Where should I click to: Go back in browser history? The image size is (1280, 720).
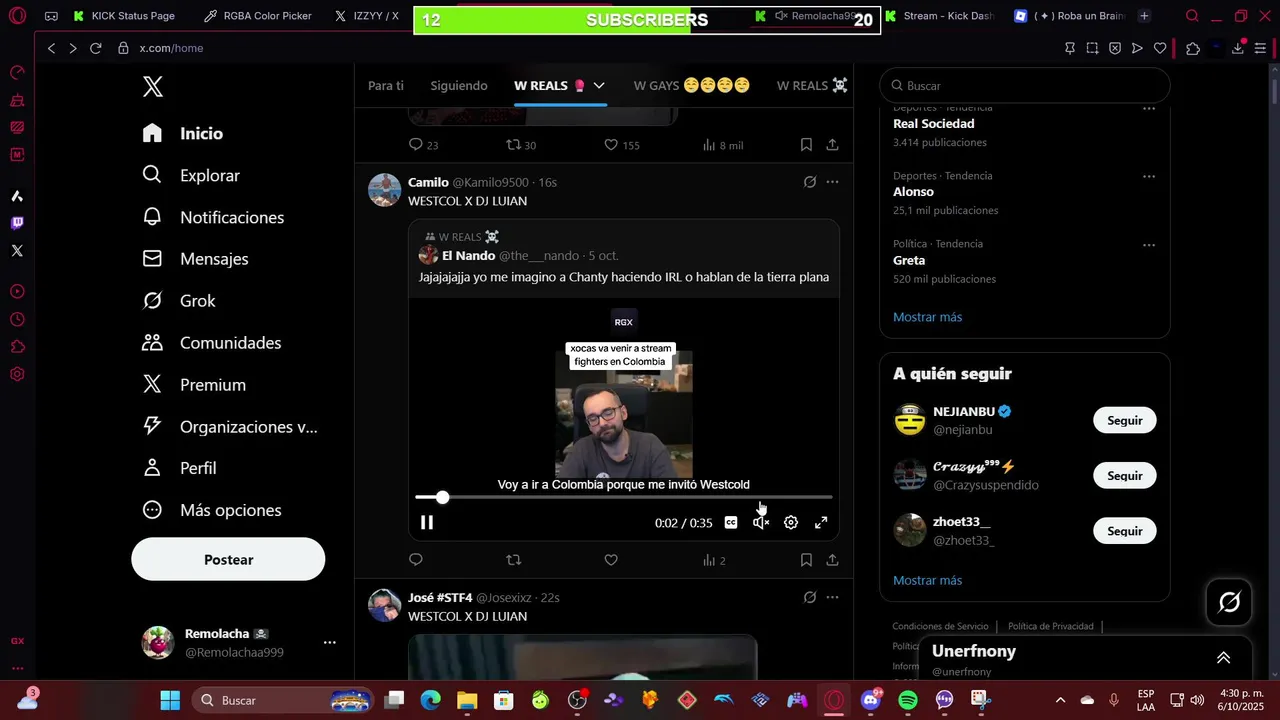pos(51,48)
